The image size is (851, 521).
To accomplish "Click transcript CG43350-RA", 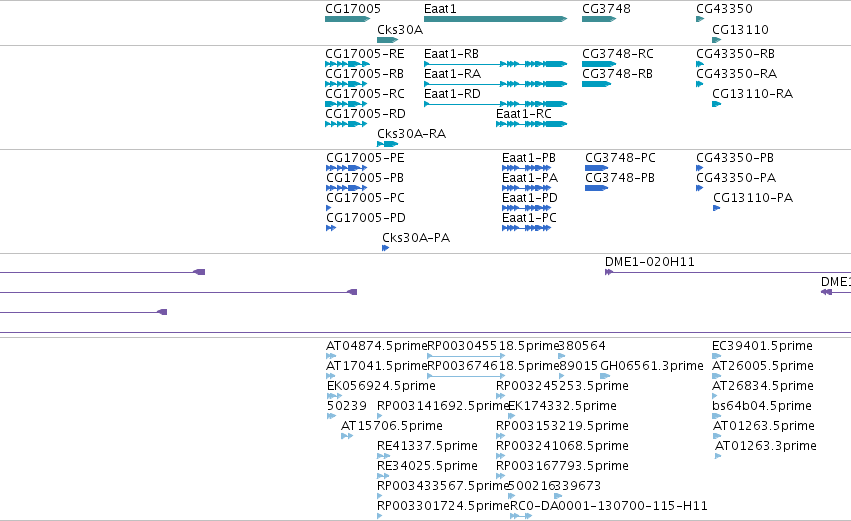I will pyautogui.click(x=736, y=74).
